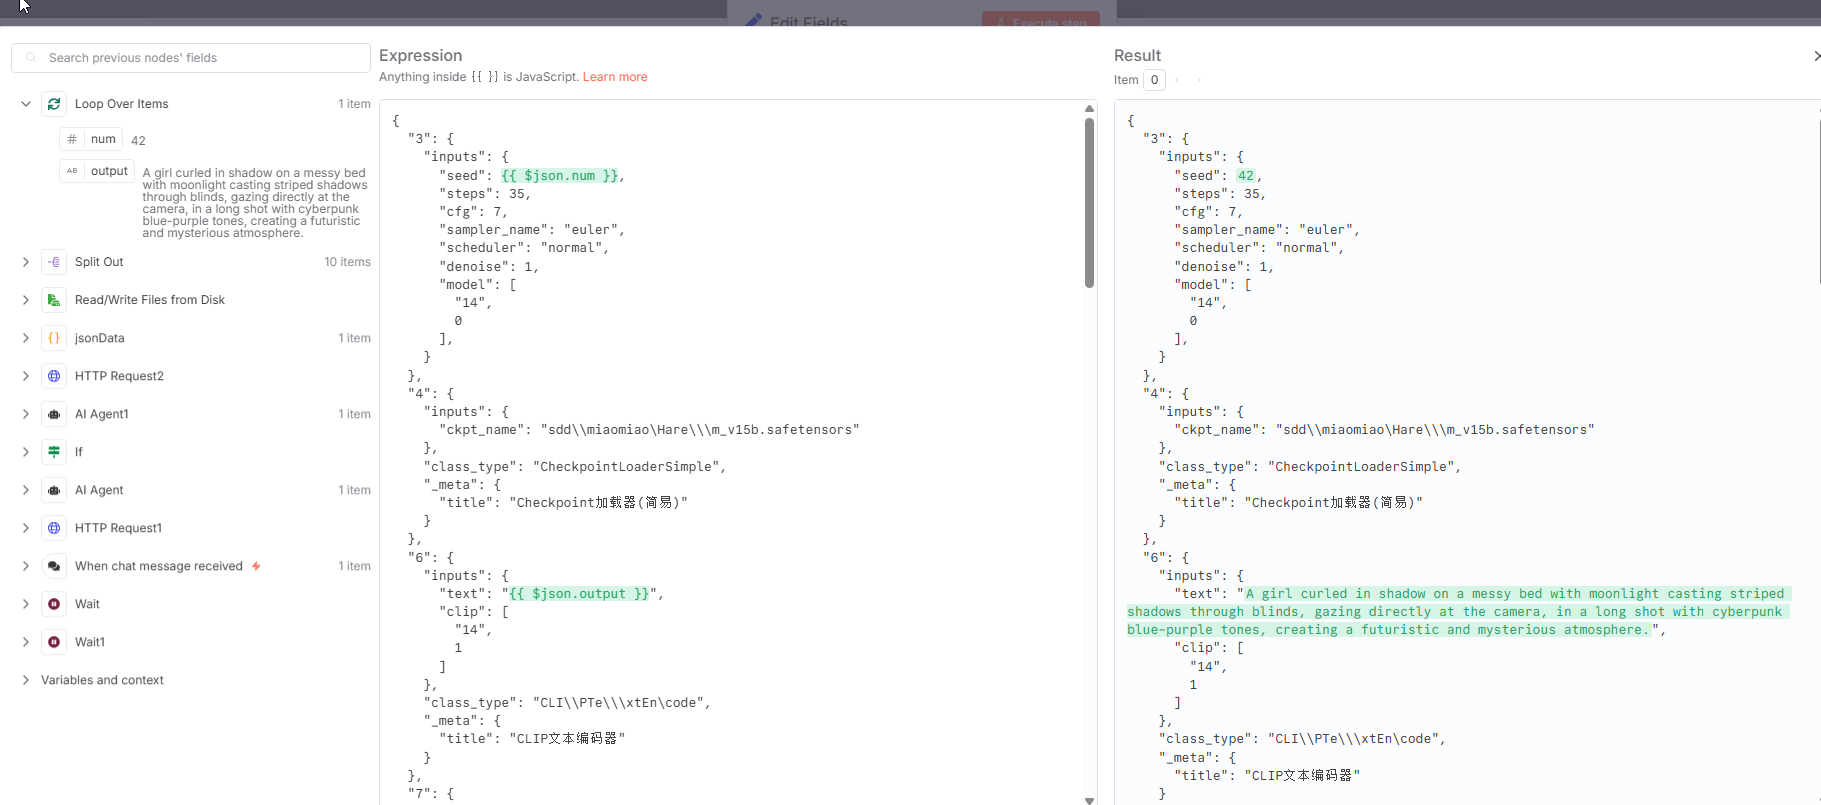Screen dimensions: 1821x805
Task: Click the HTTP Request2 globe icon
Action: point(54,376)
